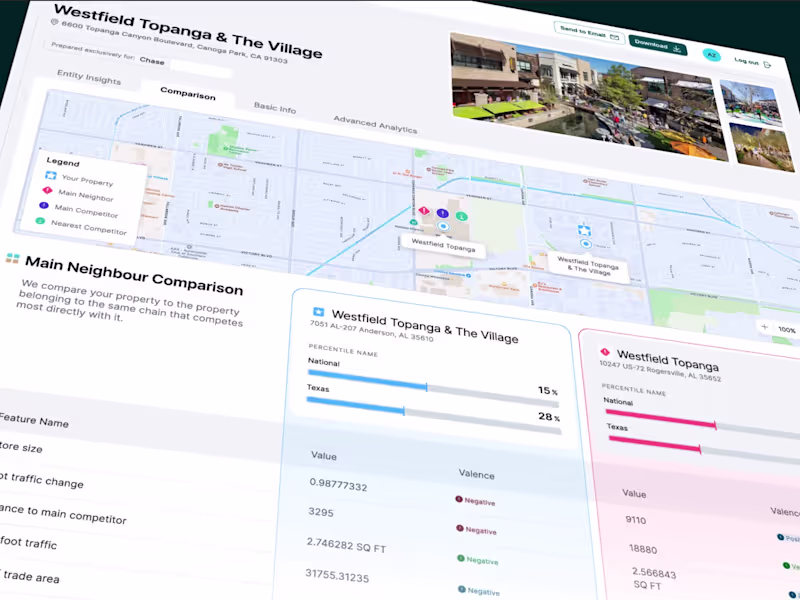The height and width of the screenshot is (600, 800).
Task: Click the Negative valence icon for 3295
Action: pyautogui.click(x=460, y=528)
